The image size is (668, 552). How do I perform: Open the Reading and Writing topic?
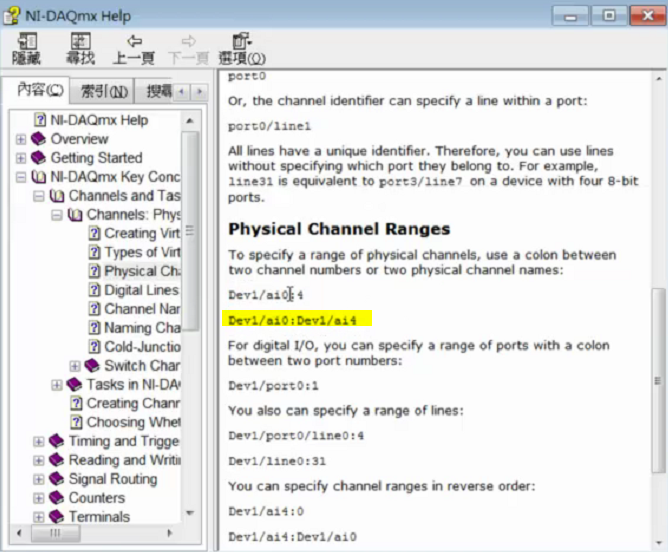pos(124,460)
